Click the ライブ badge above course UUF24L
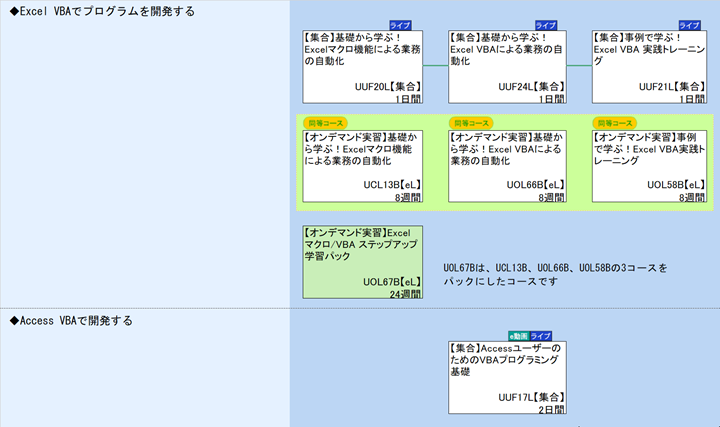This screenshot has height=427, width=720. click(546, 25)
